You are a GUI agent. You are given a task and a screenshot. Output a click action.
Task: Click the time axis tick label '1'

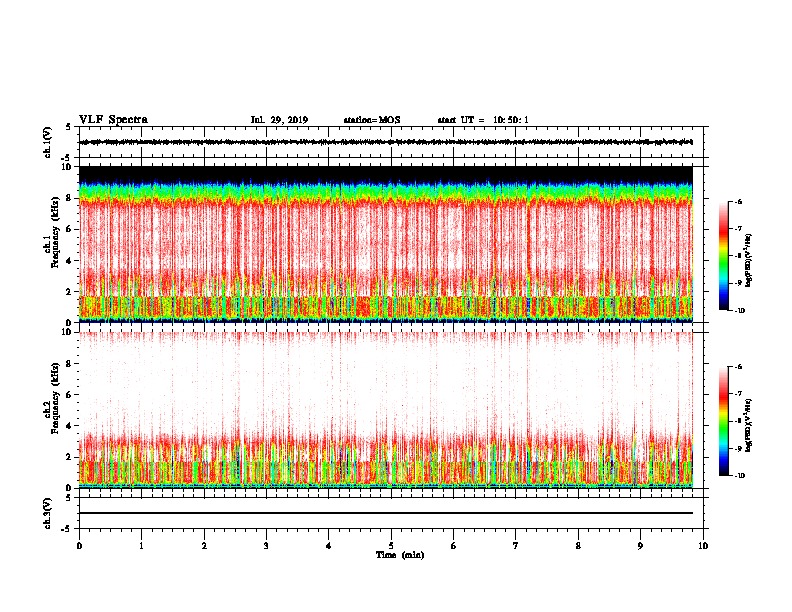pos(141,546)
